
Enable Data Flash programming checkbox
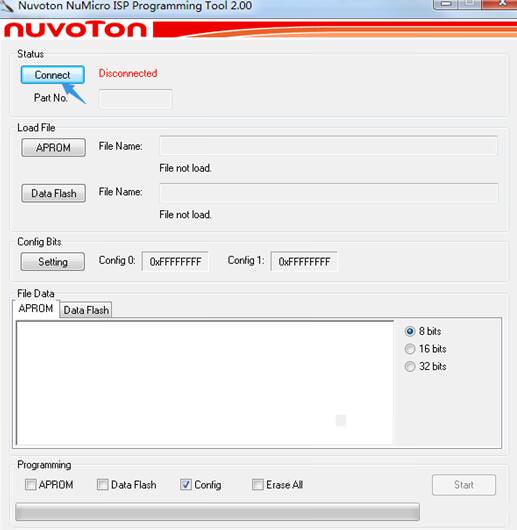pyautogui.click(x=102, y=485)
